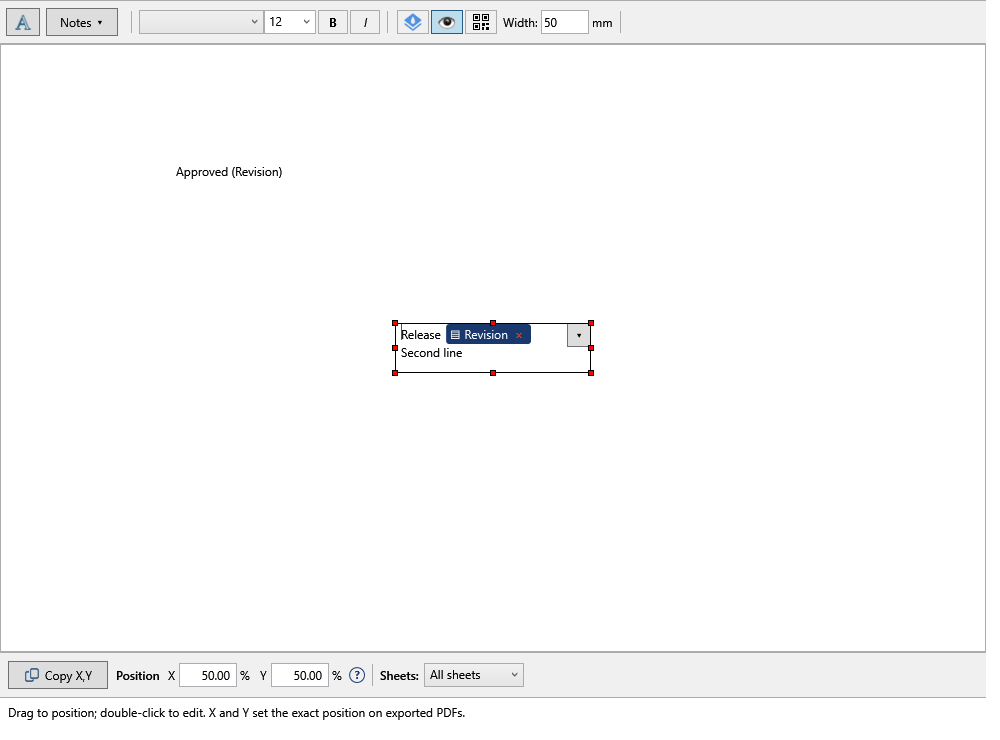
Task: Click the top-center resize handle of text box
Action: 493,323
